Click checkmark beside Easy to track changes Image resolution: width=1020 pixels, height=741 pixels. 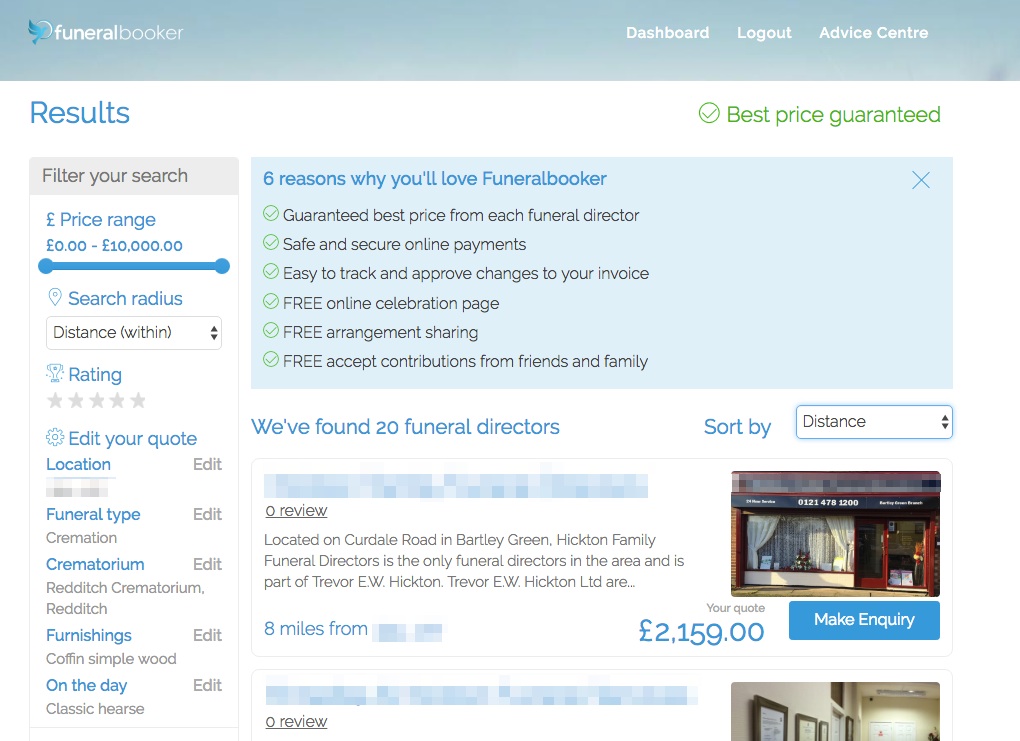click(x=271, y=271)
